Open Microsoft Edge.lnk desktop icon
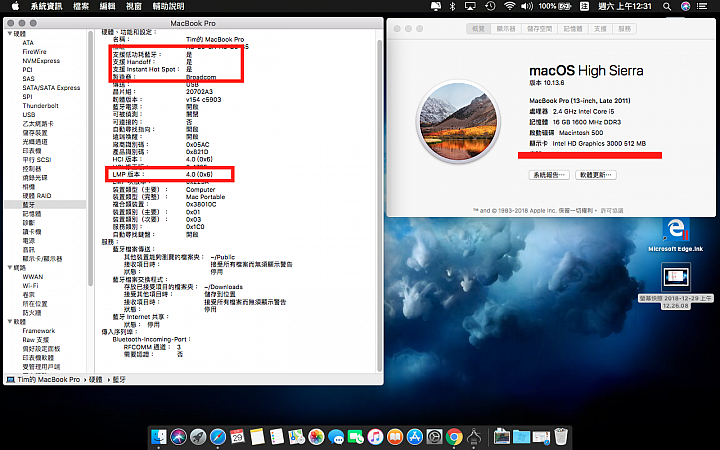Image resolution: width=720 pixels, height=450 pixels. (x=675, y=235)
